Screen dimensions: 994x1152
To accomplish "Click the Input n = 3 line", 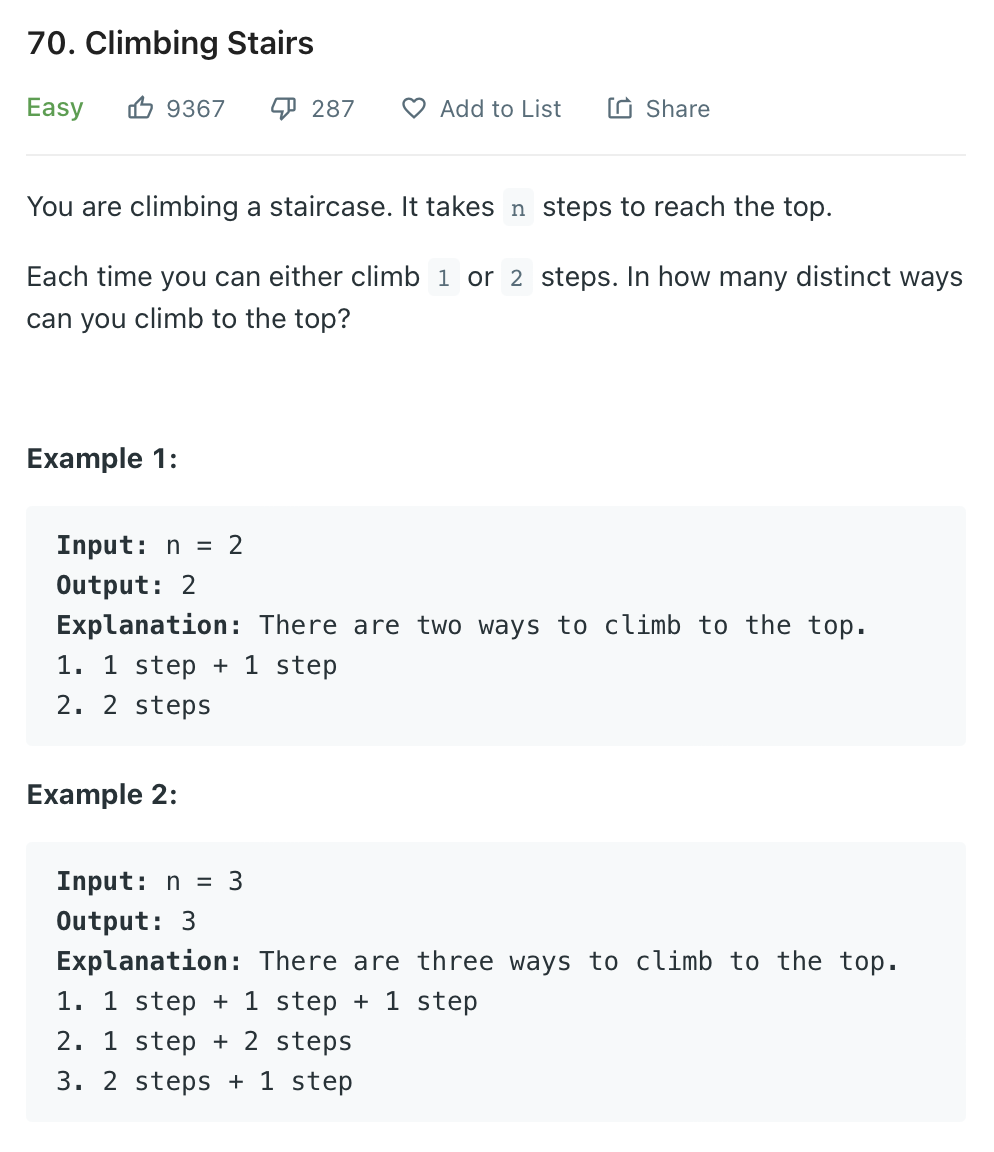I will 150,881.
